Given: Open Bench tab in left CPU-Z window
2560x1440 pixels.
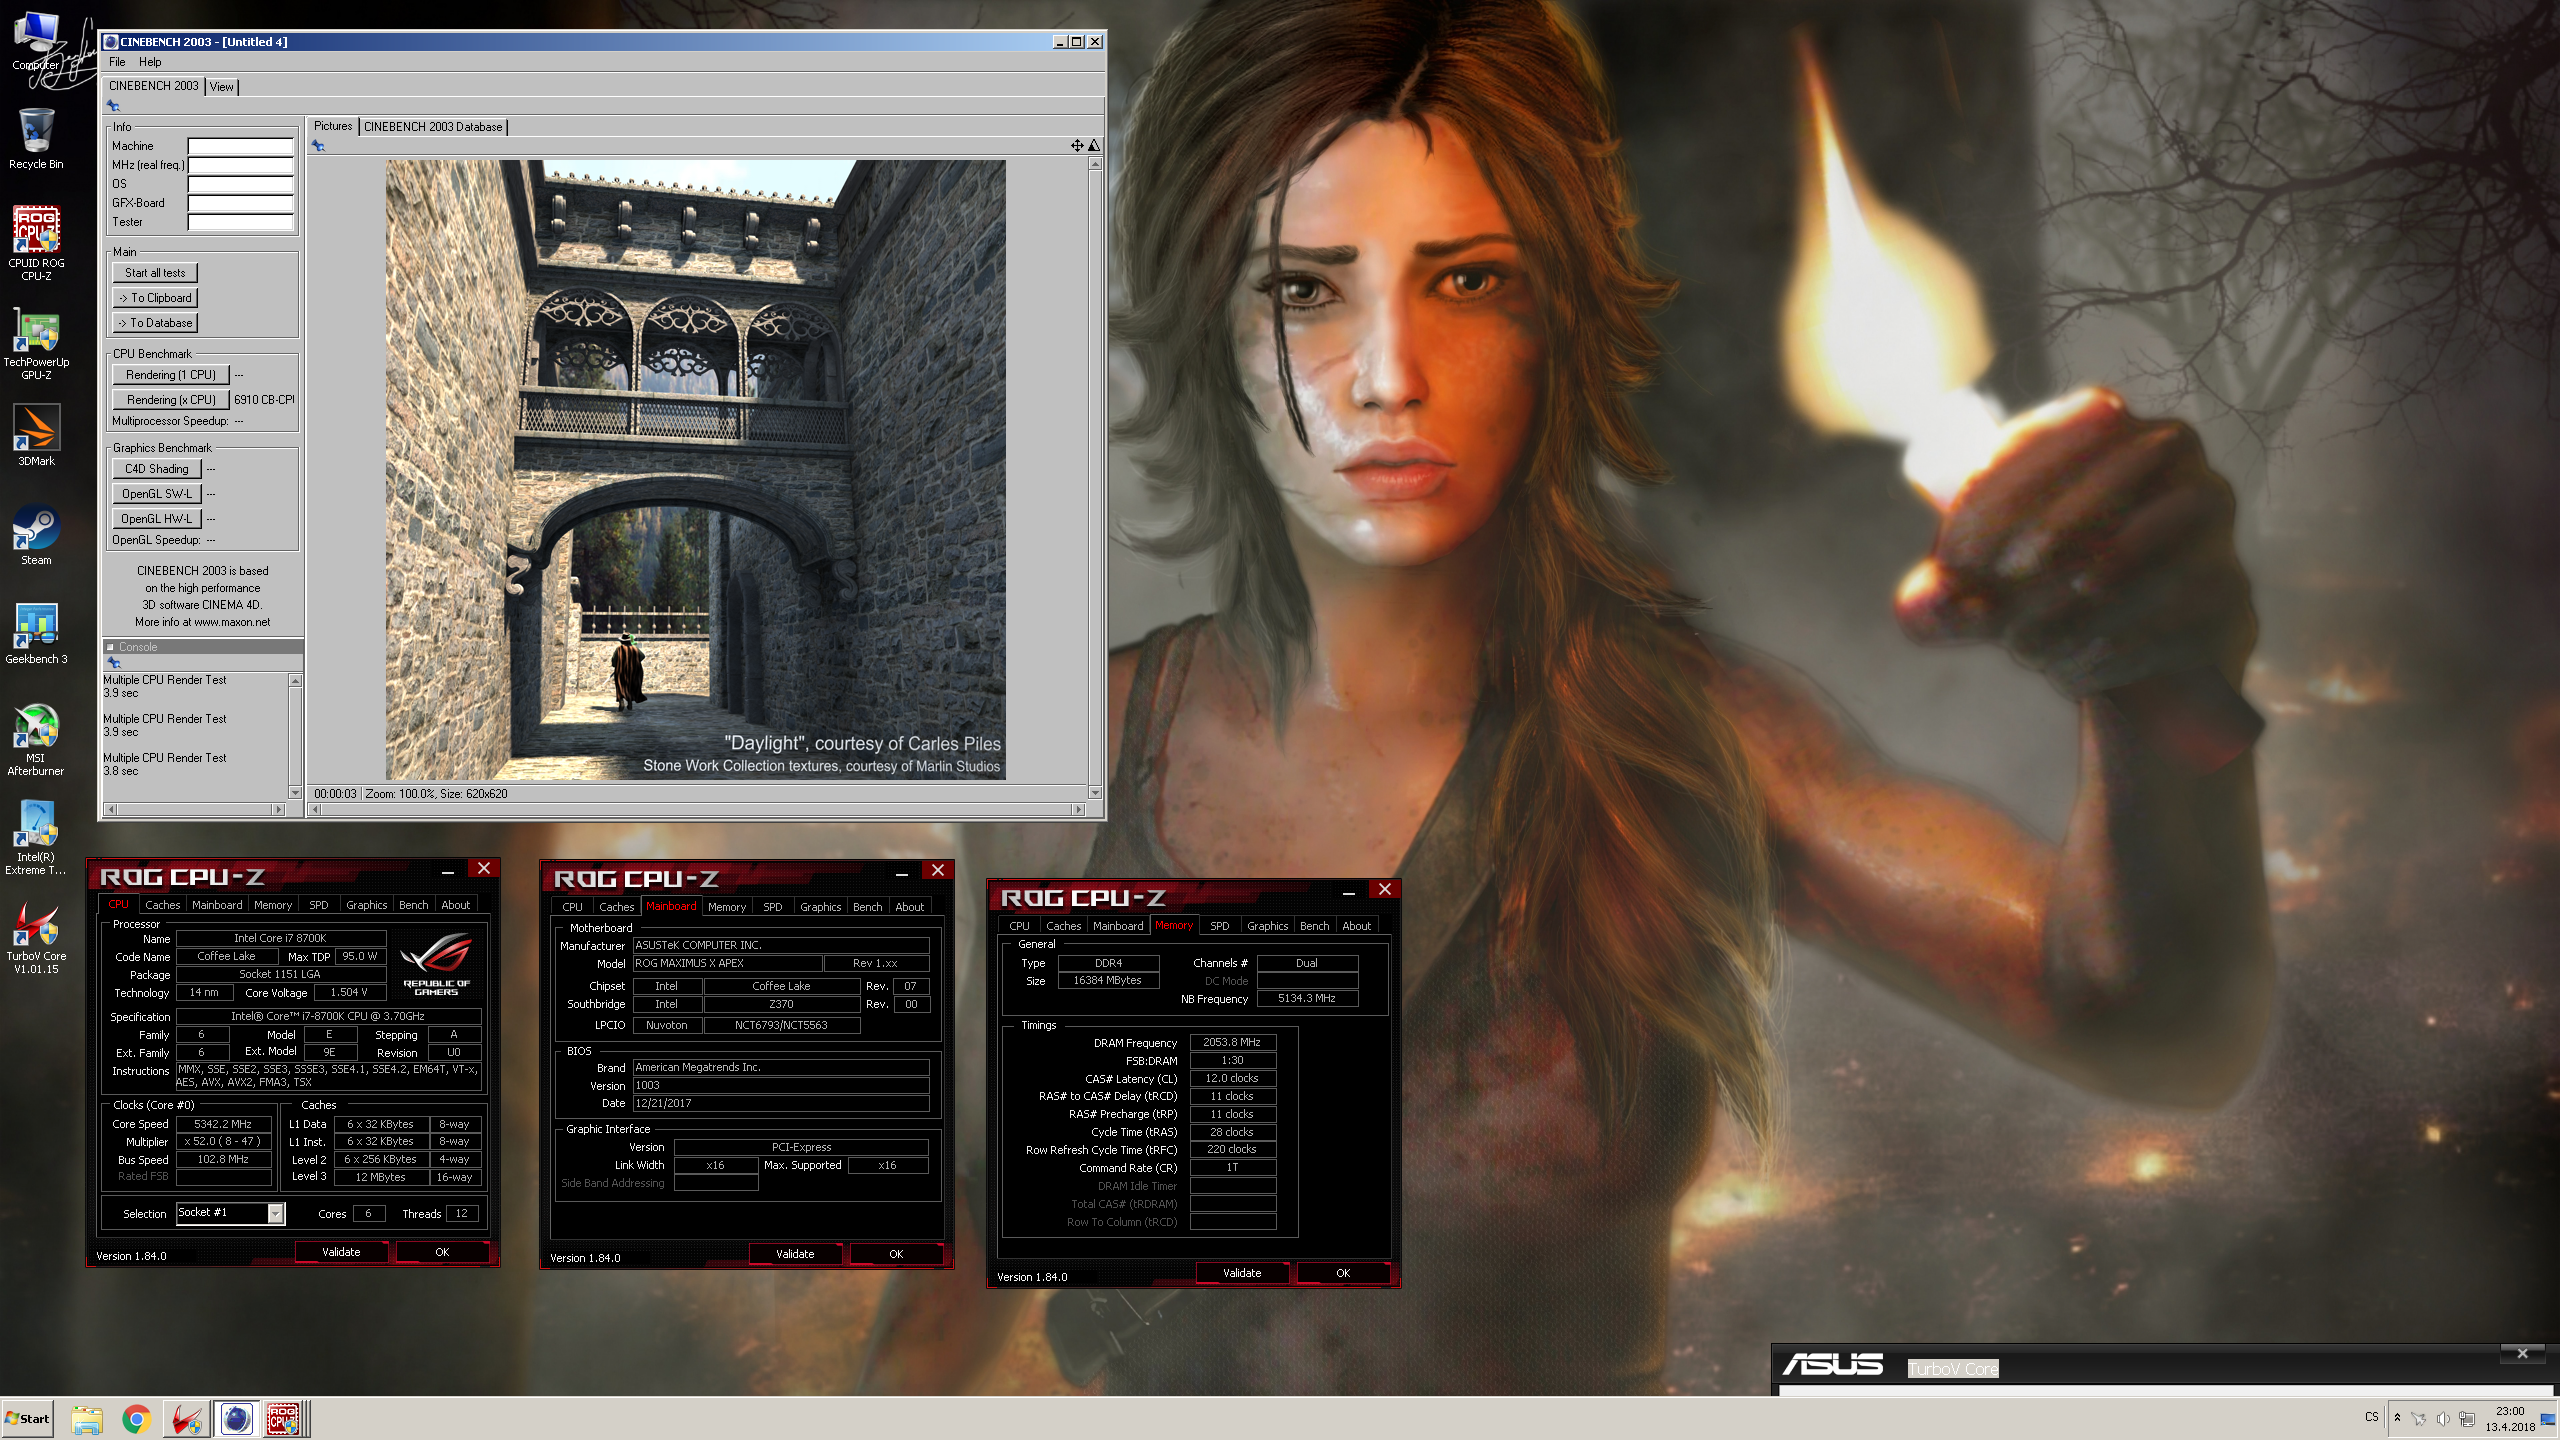Looking at the screenshot, I should 414,905.
